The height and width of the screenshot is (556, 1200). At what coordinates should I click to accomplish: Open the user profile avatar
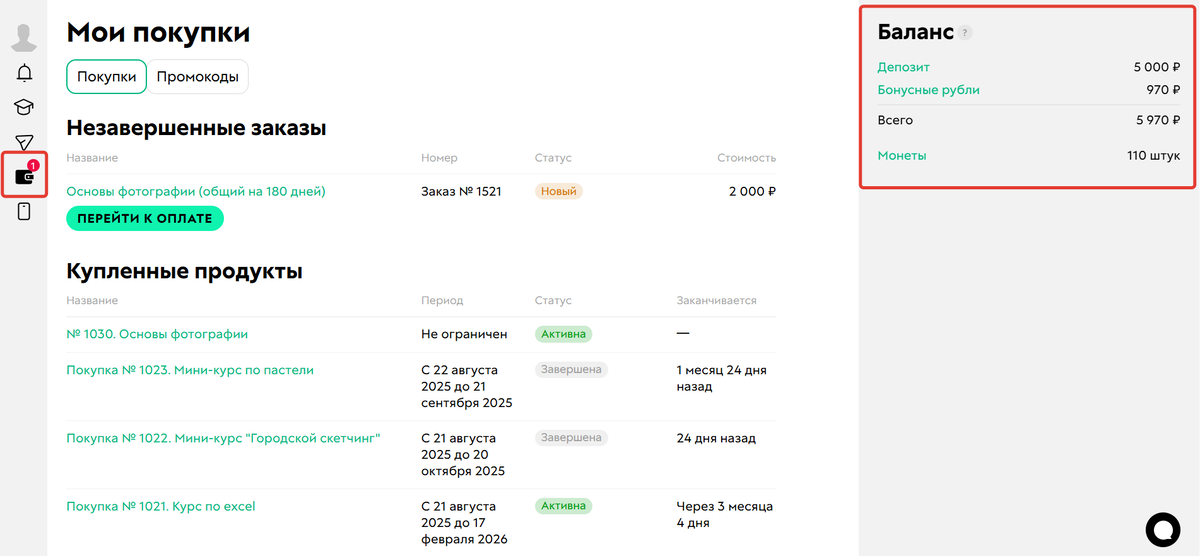(24, 37)
